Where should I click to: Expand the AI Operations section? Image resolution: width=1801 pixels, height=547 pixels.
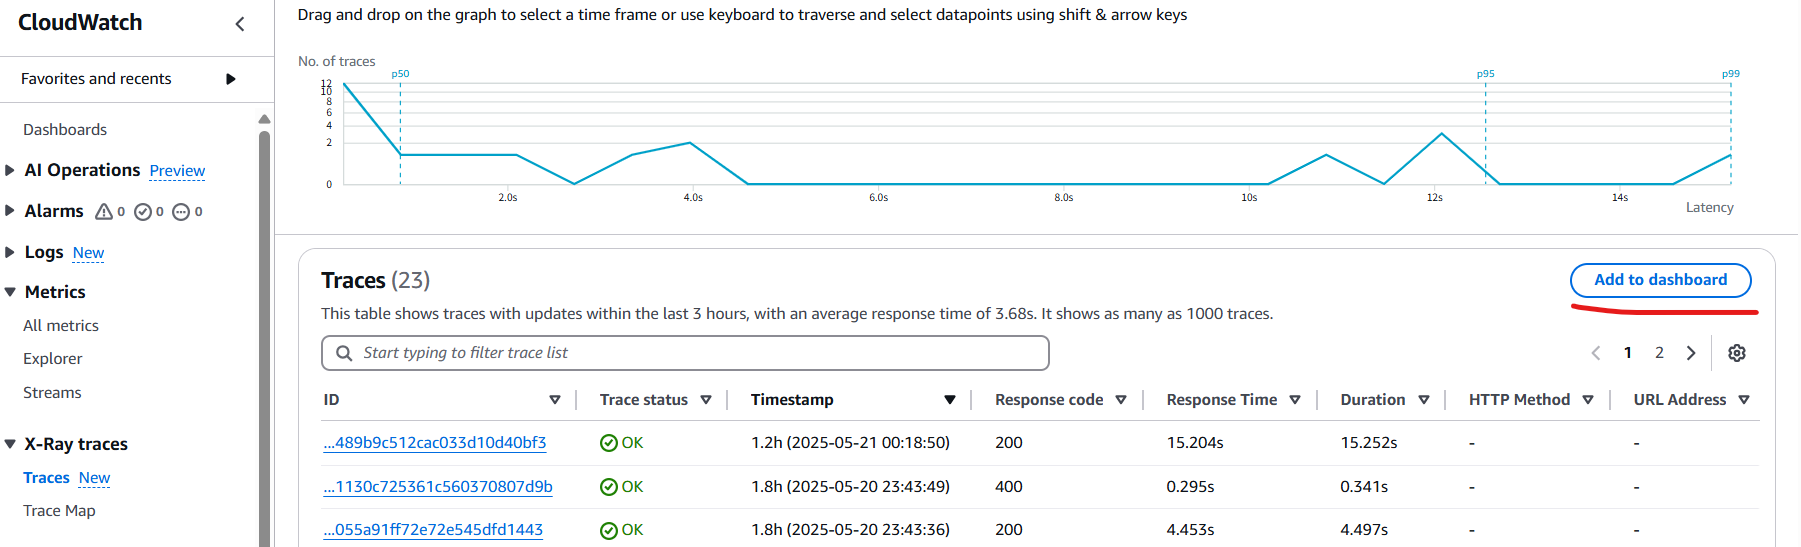pyautogui.click(x=10, y=170)
